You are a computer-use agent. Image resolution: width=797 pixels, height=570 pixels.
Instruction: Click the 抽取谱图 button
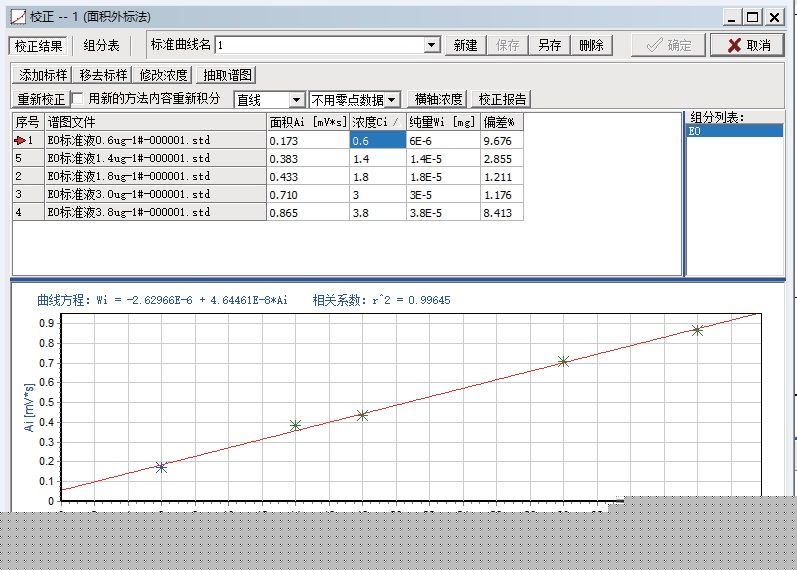(x=227, y=75)
